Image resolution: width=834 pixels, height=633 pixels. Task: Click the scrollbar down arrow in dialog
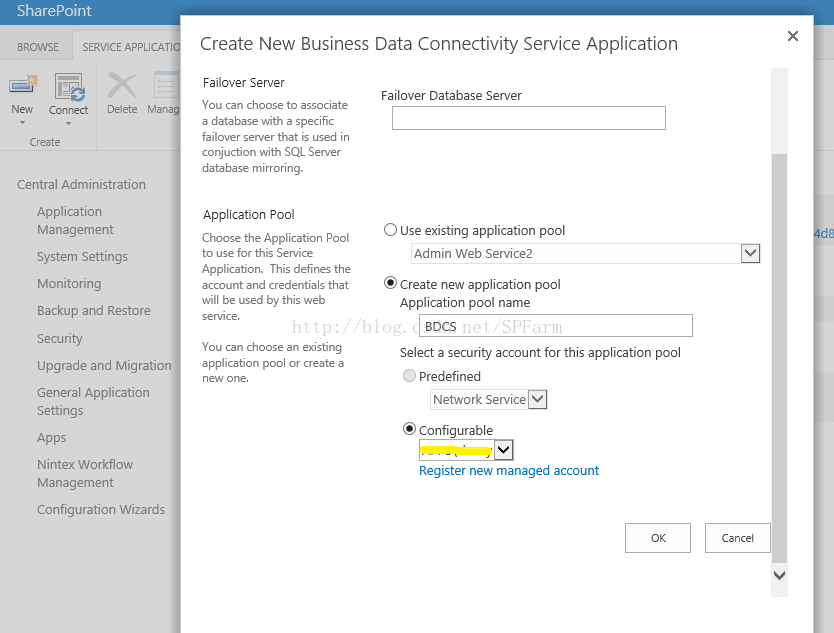point(779,576)
